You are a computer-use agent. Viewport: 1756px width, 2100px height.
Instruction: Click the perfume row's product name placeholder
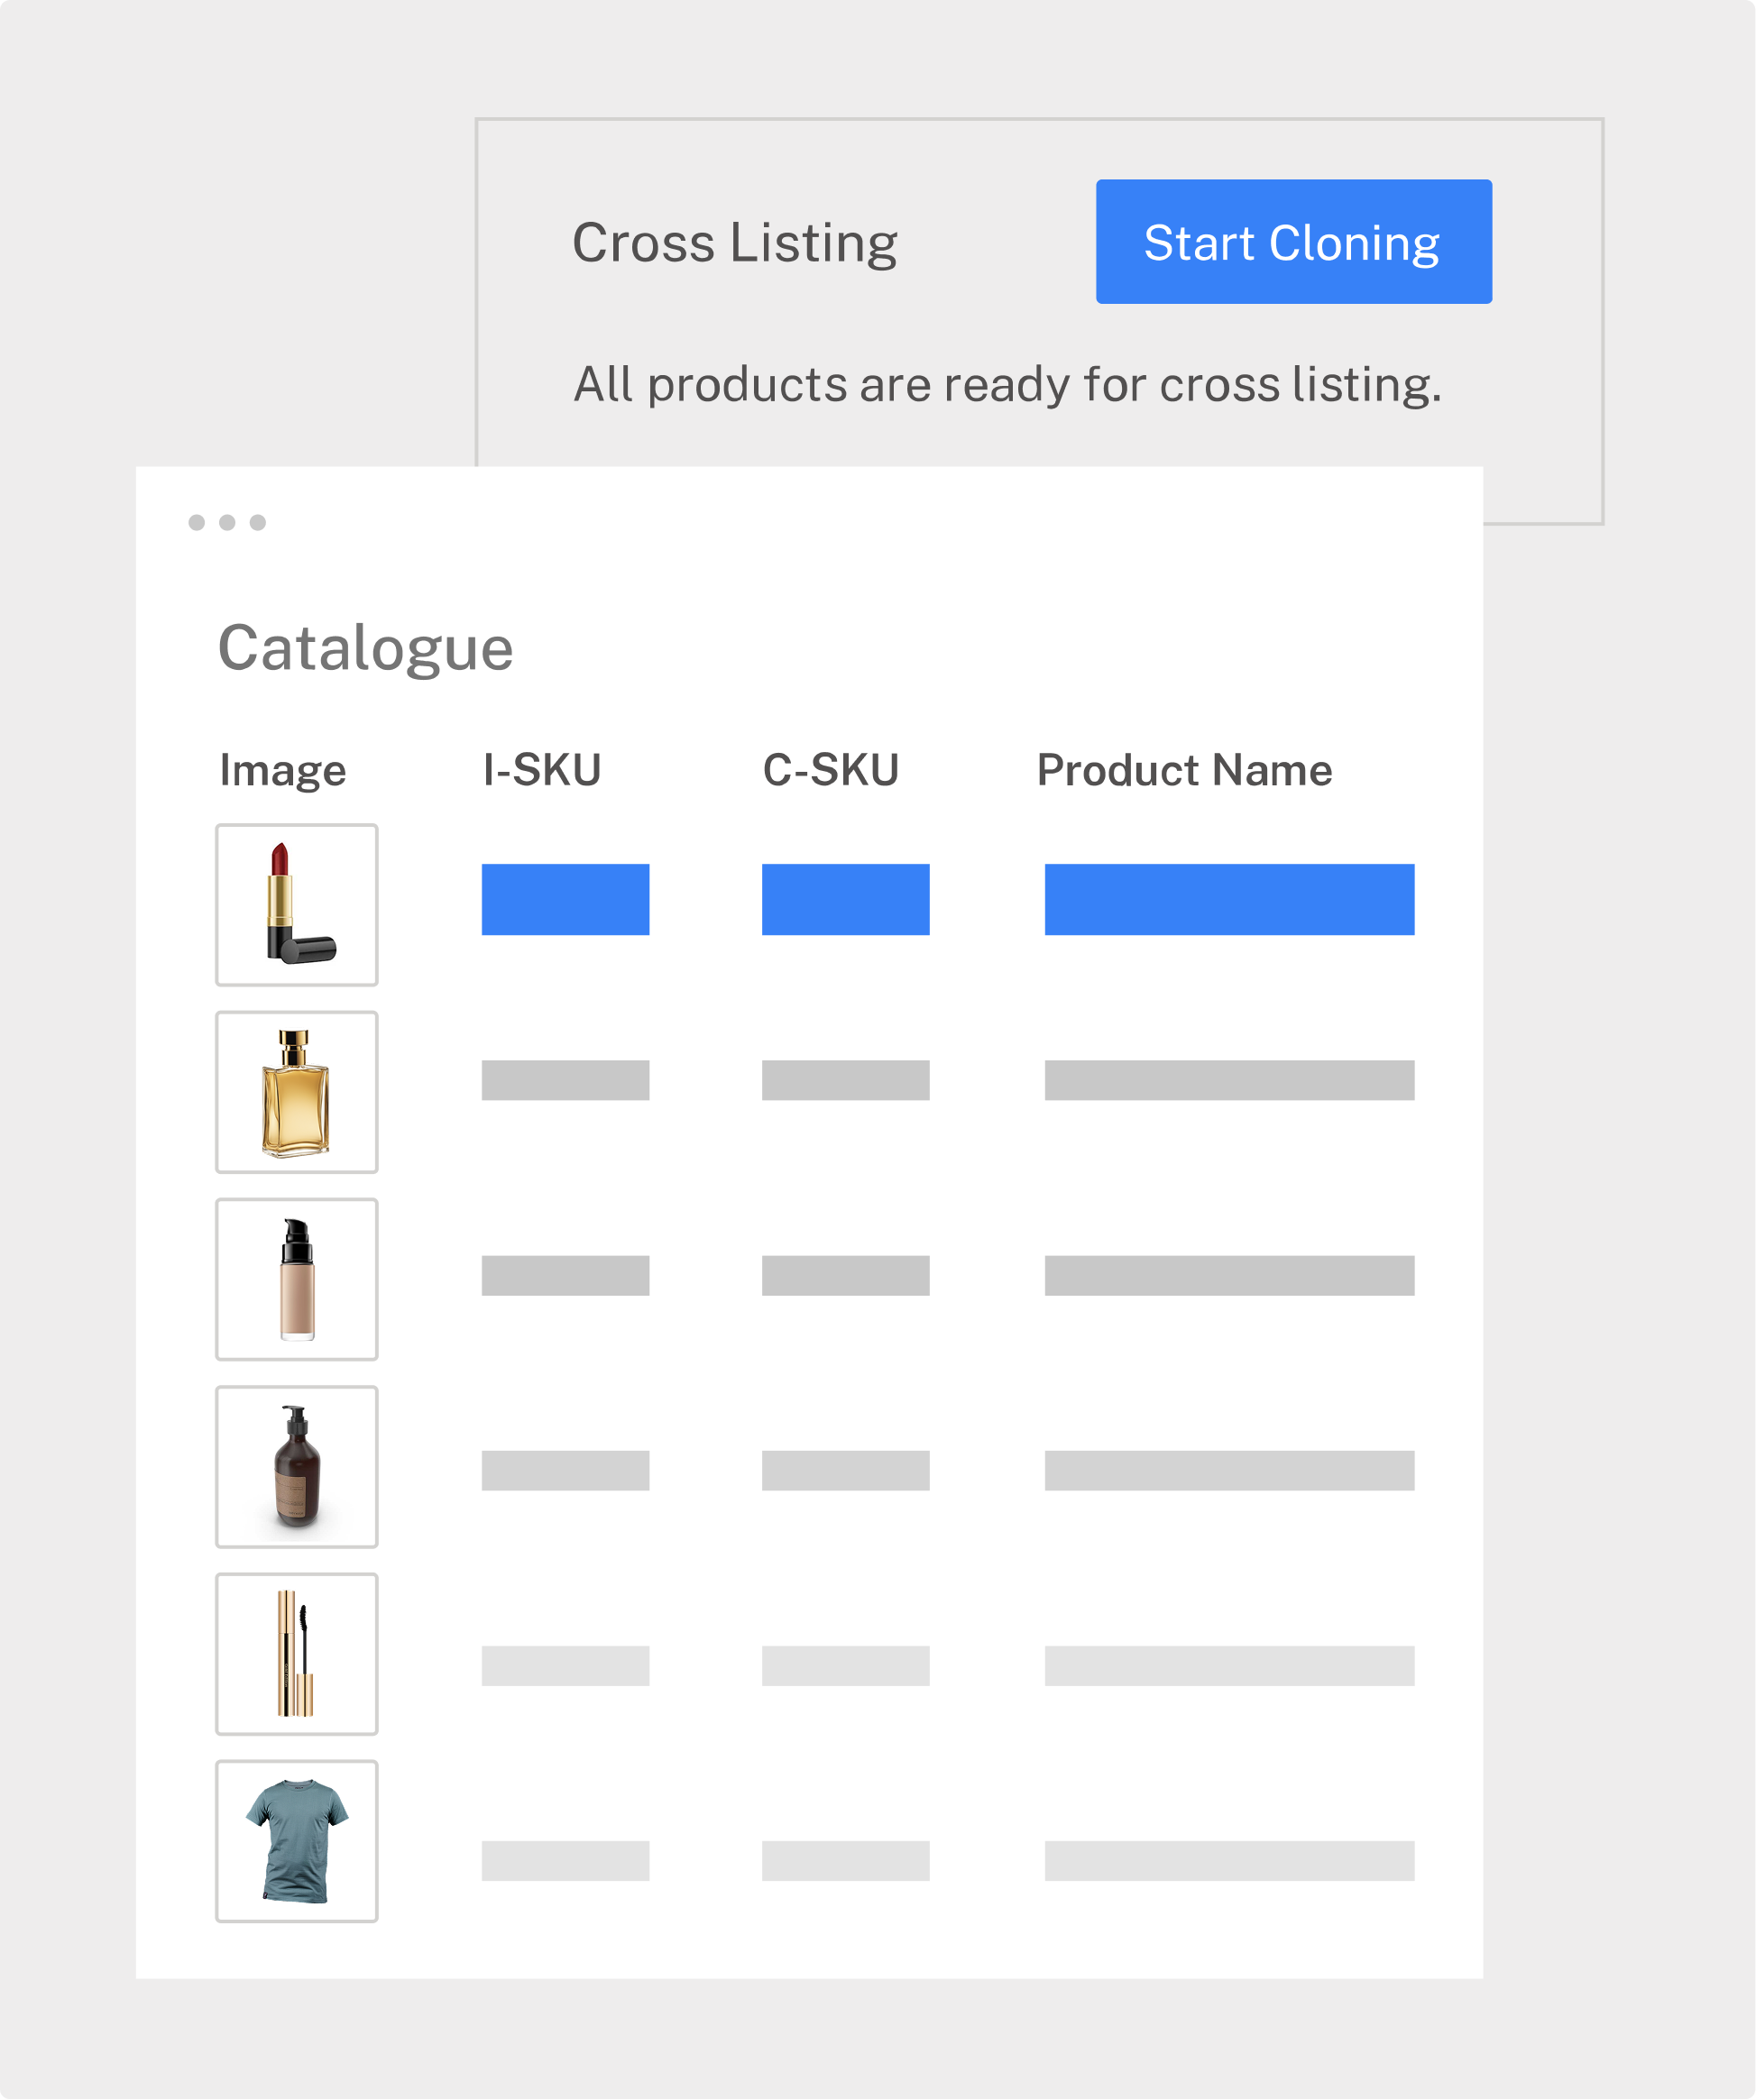tap(1229, 1080)
